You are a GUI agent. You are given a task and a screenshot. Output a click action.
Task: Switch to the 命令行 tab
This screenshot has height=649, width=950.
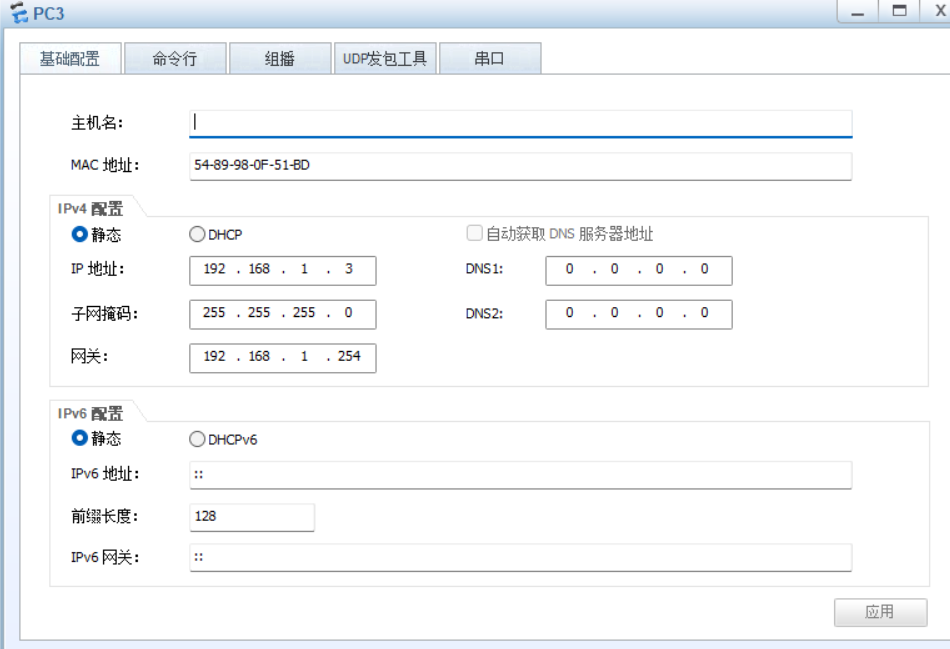point(175,59)
